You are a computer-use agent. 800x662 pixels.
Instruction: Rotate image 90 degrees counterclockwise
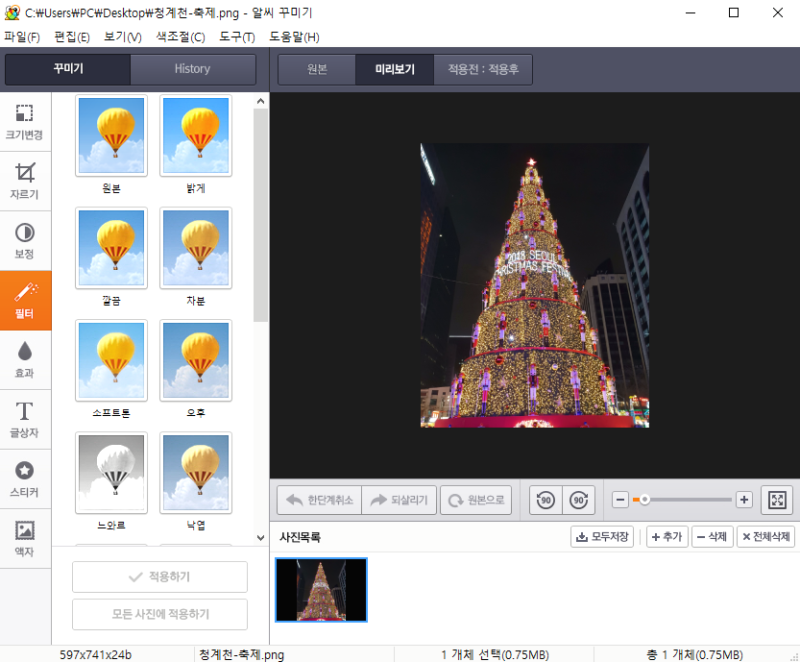coord(545,500)
